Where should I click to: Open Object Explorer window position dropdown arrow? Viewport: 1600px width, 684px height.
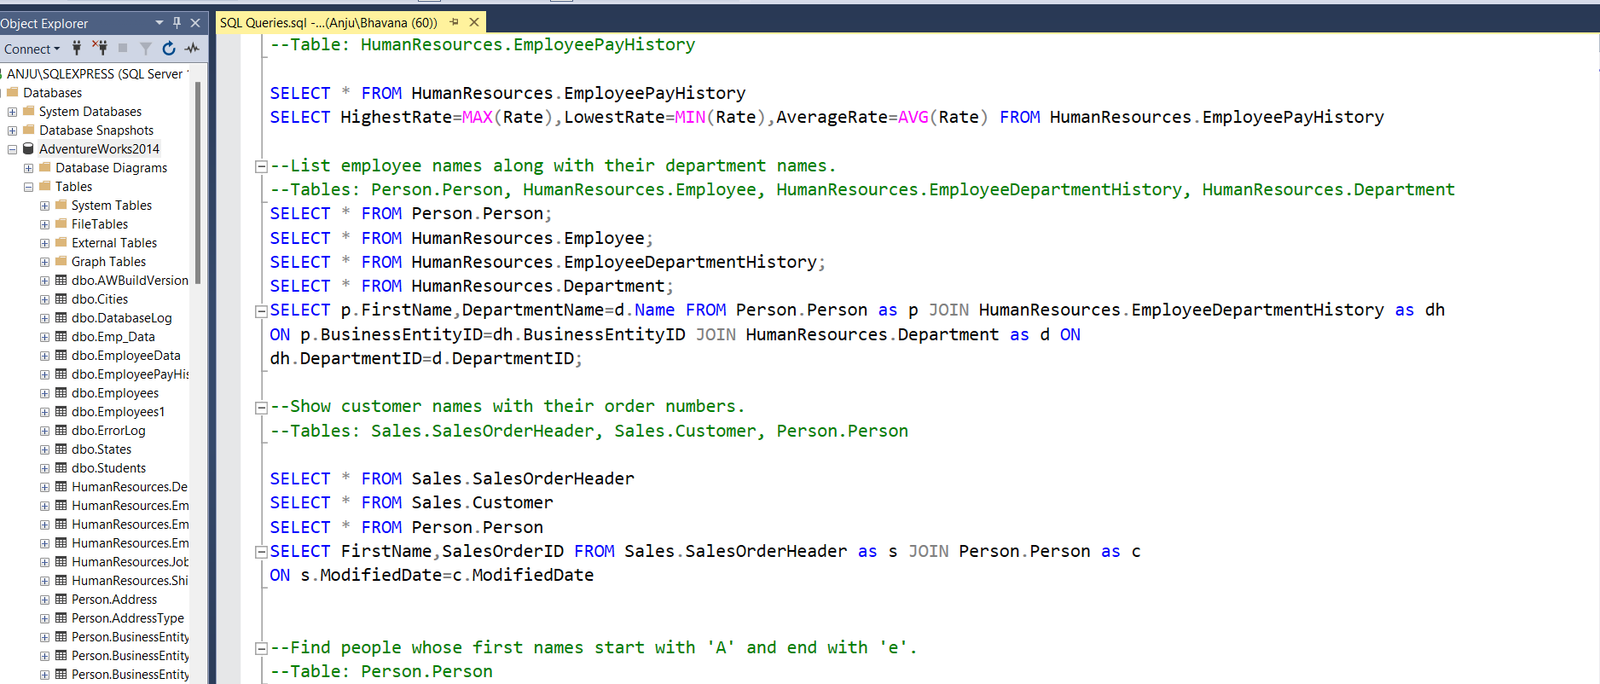[159, 23]
